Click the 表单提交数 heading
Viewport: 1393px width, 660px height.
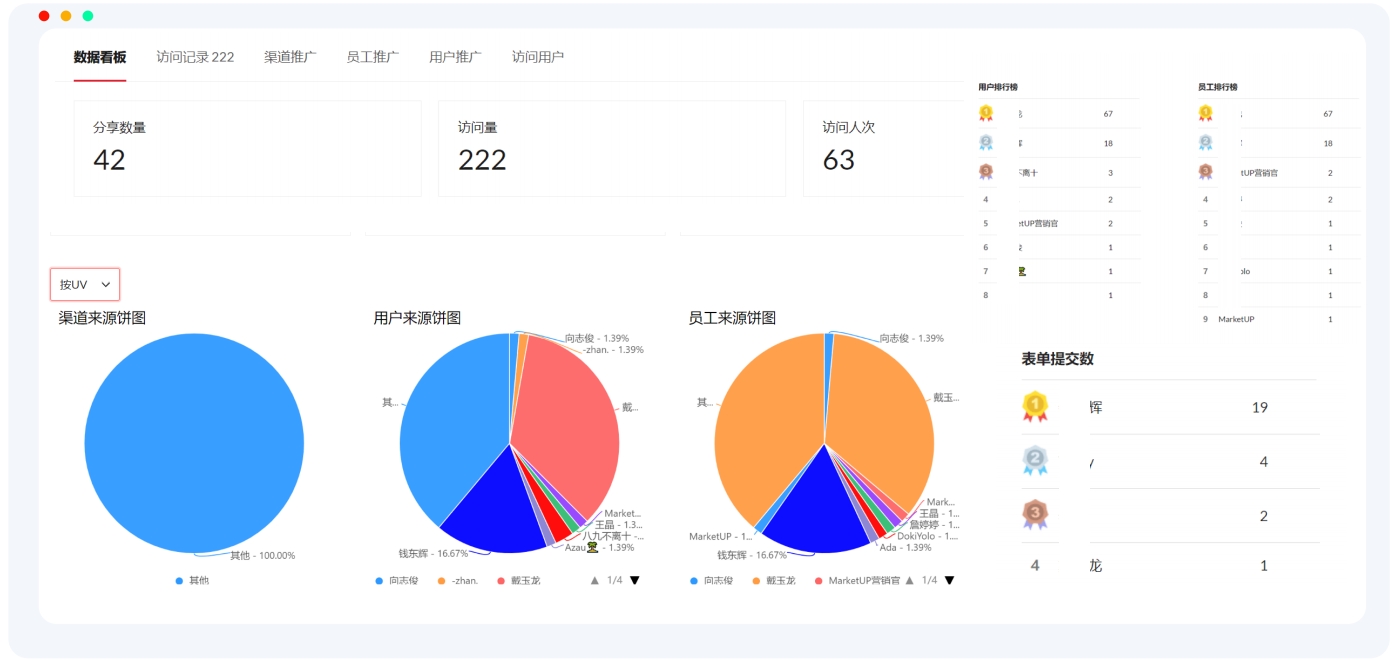1058,359
